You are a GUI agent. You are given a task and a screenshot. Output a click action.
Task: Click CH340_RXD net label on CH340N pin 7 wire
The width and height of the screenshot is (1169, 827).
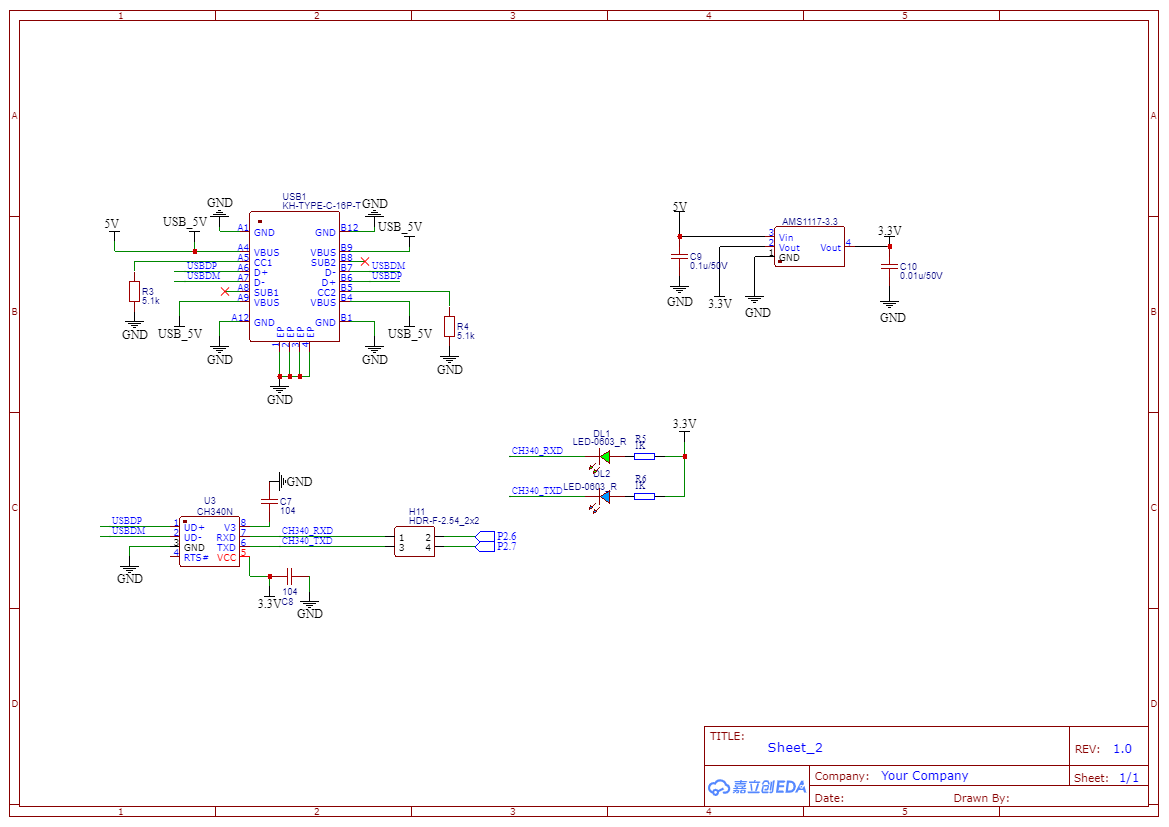click(307, 531)
